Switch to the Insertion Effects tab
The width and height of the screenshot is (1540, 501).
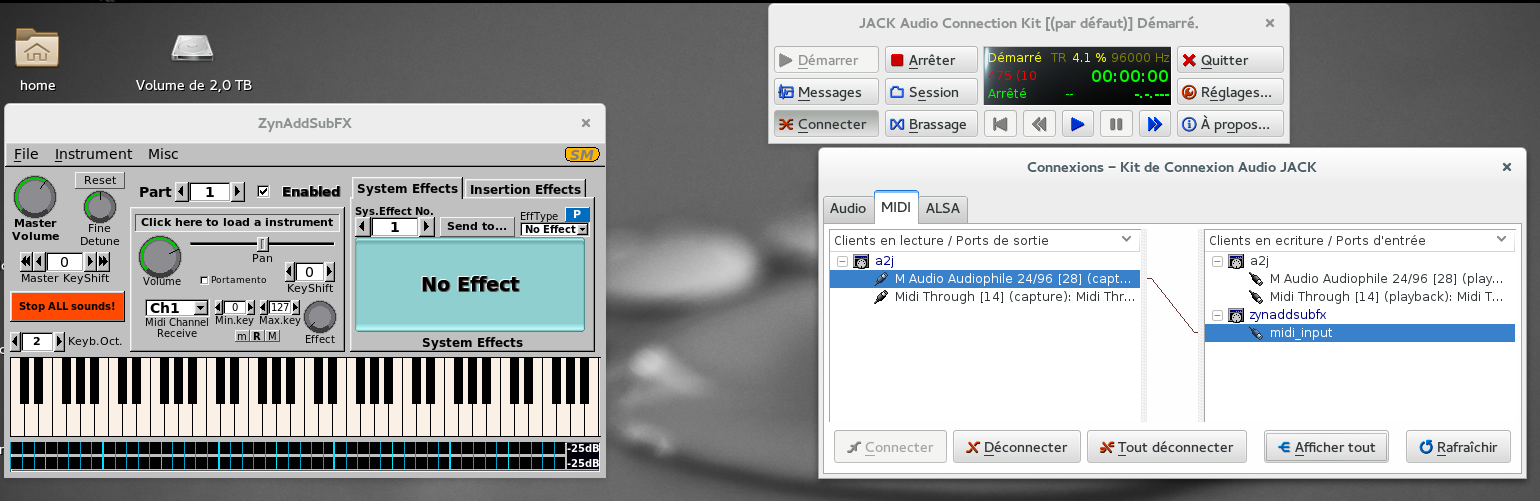pos(525,189)
